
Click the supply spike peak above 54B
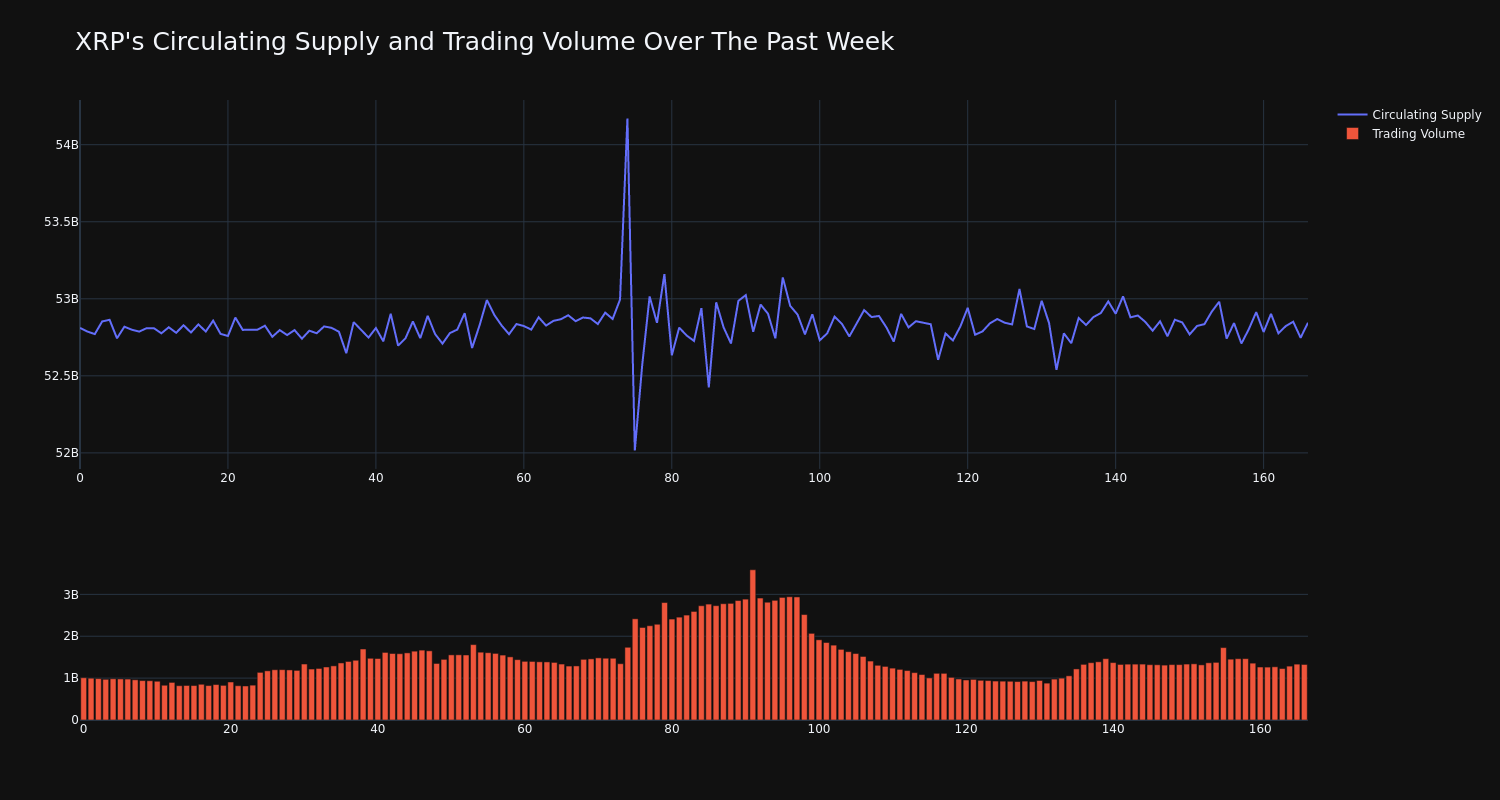pyautogui.click(x=627, y=120)
